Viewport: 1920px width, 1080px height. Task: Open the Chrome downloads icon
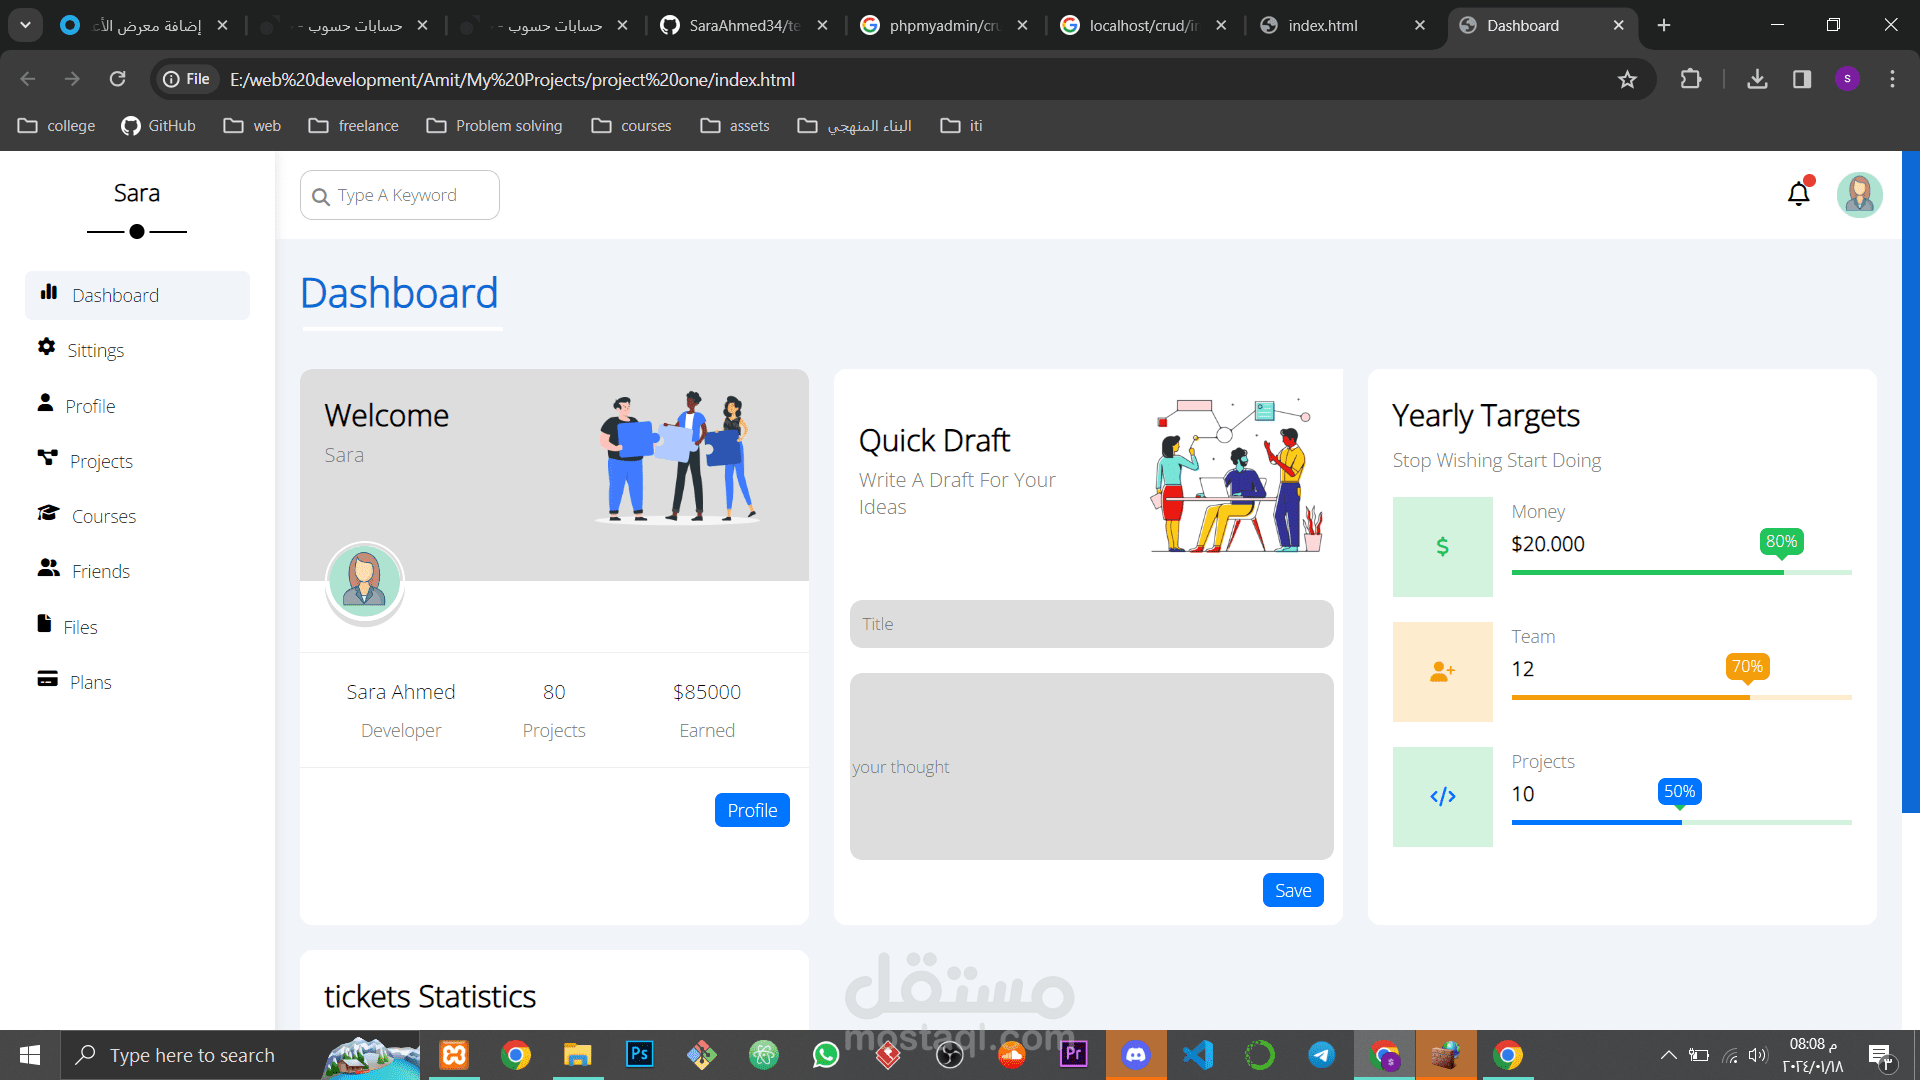point(1757,79)
